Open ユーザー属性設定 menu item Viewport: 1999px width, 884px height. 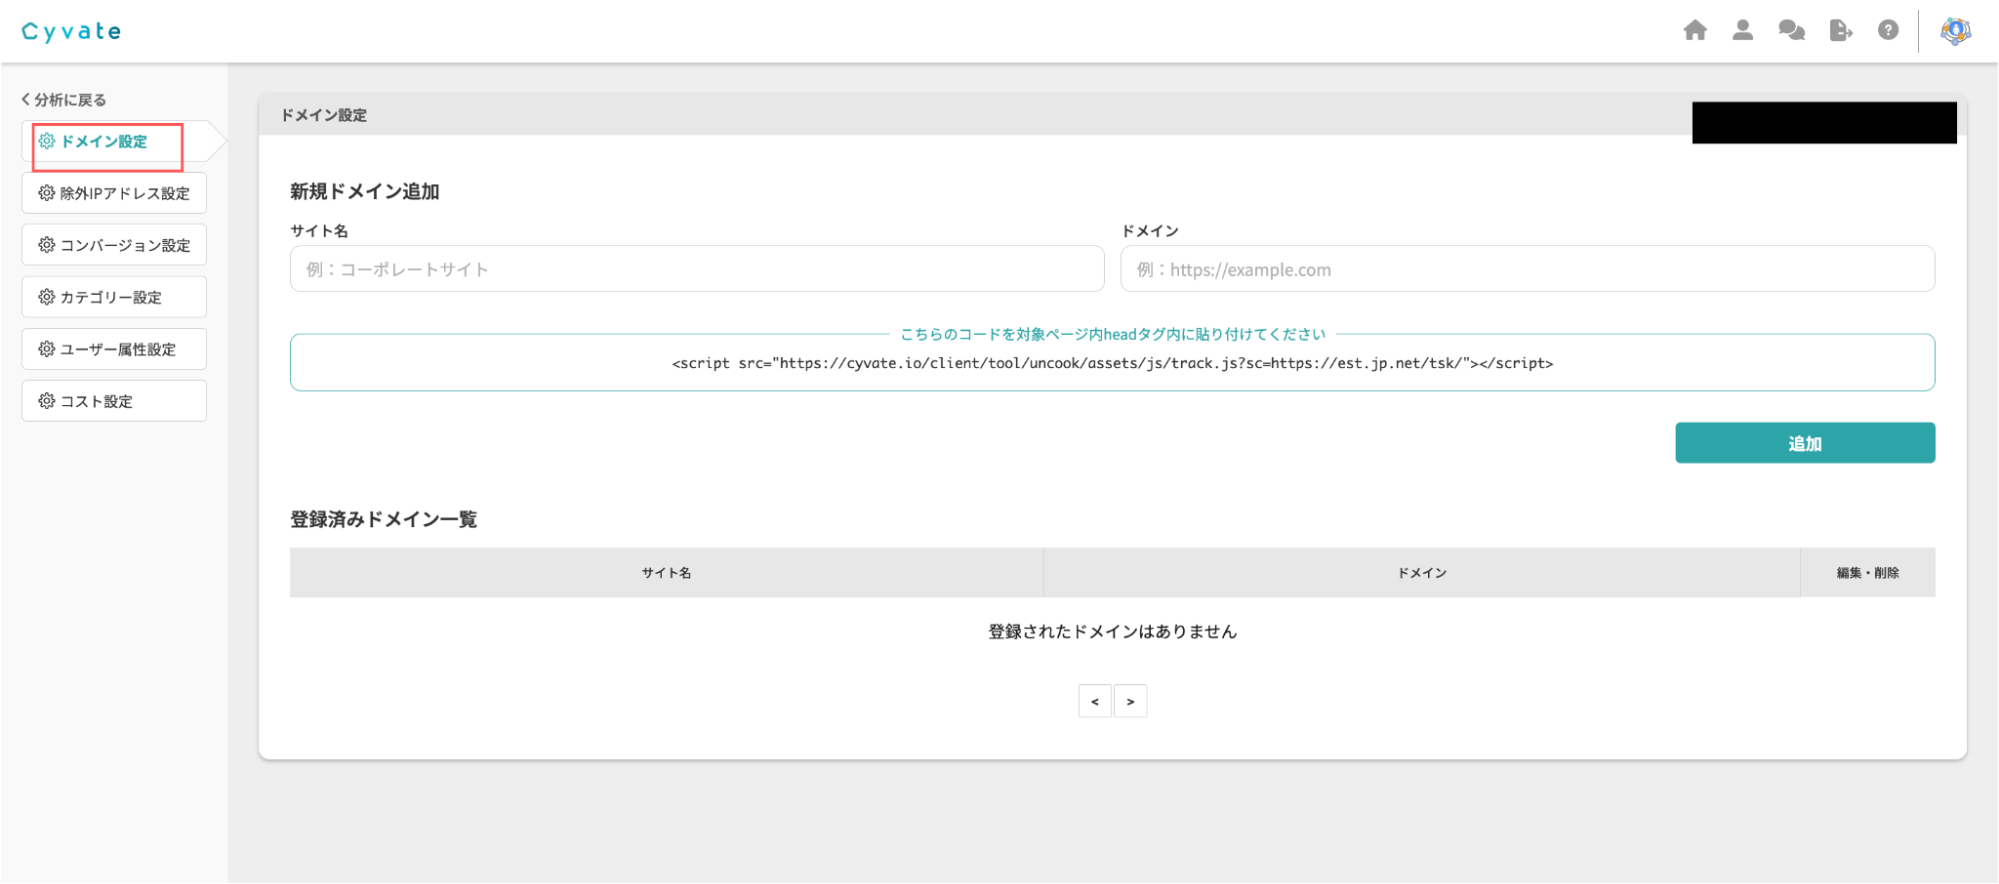pos(114,349)
